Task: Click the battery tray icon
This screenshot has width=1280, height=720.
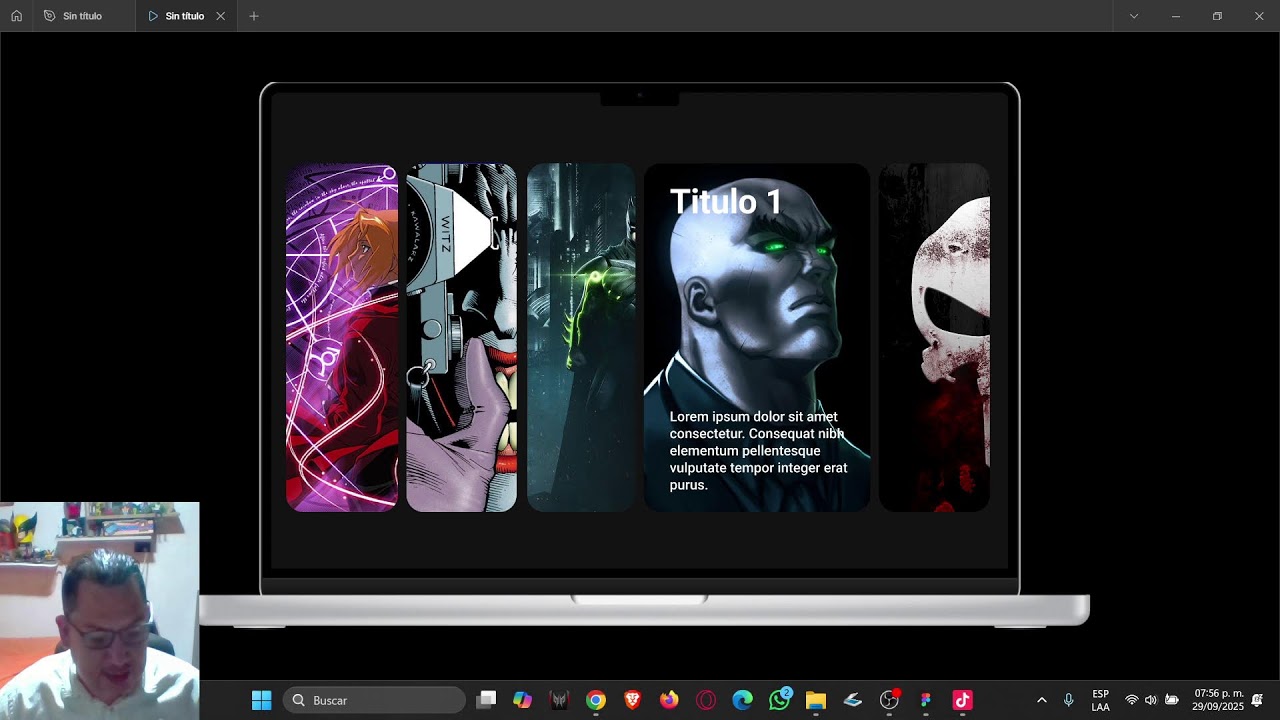Action: pos(1172,700)
